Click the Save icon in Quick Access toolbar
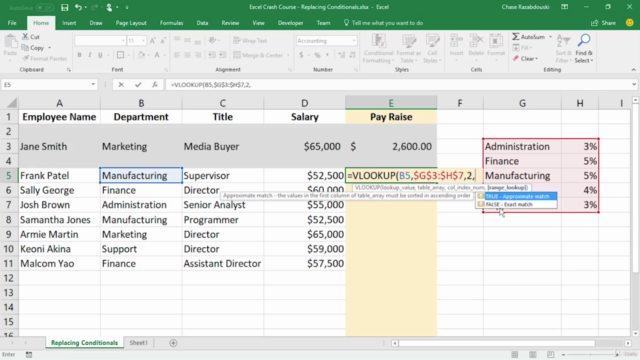 [x=64, y=7]
